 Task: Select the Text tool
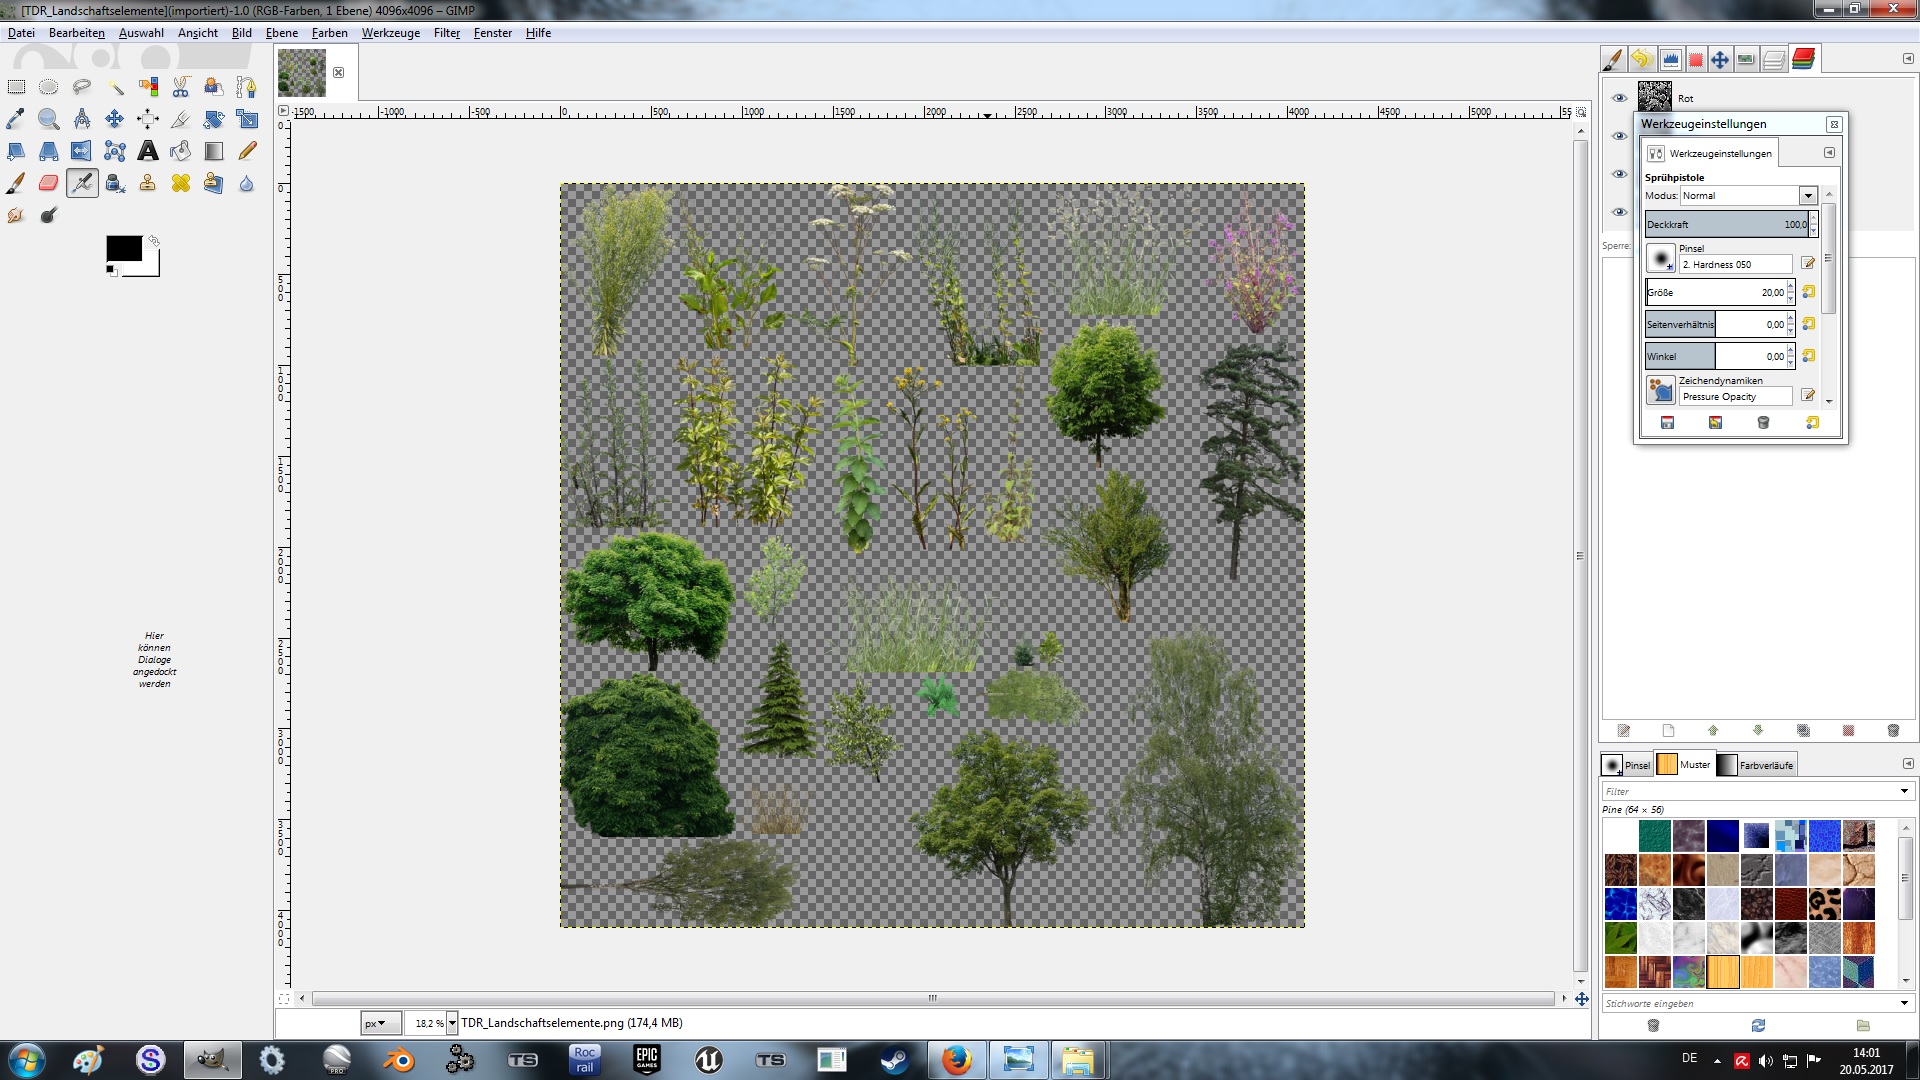[x=148, y=151]
